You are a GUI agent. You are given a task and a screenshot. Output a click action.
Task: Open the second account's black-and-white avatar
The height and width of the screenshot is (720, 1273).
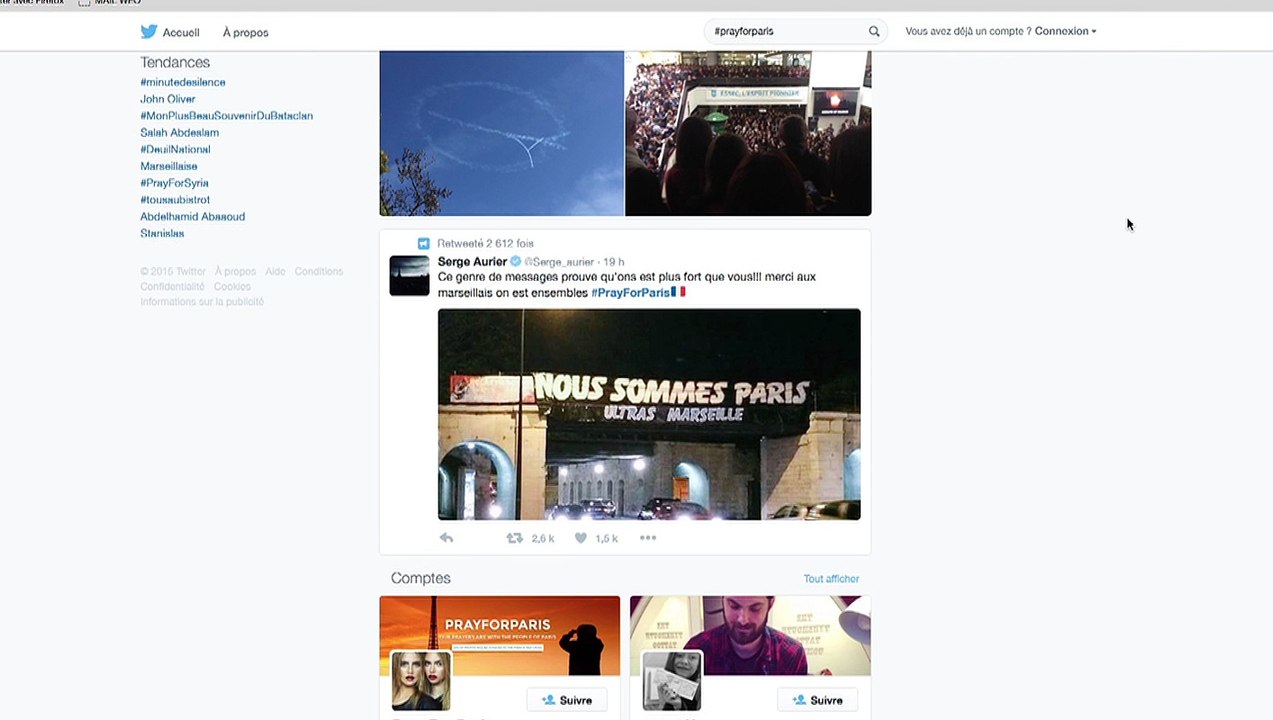point(671,680)
